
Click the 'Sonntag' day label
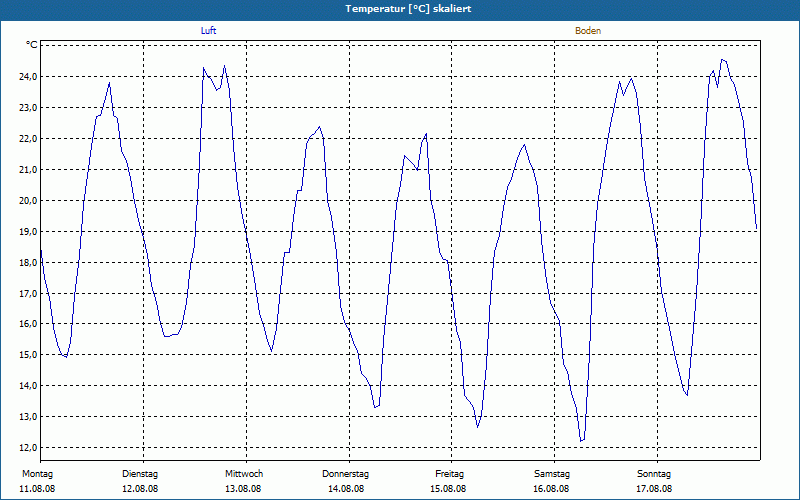point(654,474)
